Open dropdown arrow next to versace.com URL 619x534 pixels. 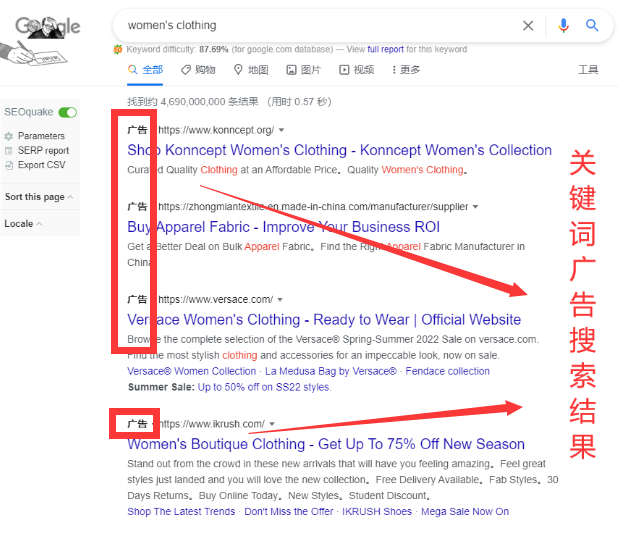coord(280,300)
